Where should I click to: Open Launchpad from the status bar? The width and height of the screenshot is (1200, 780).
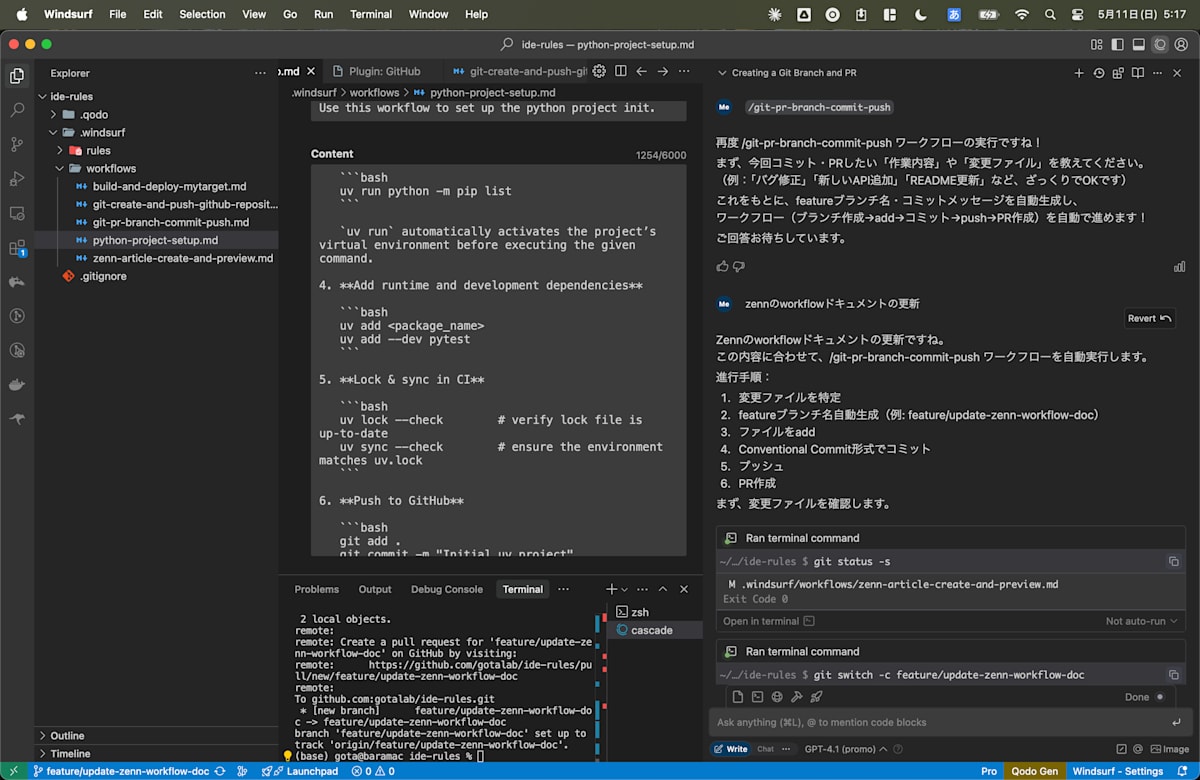click(x=298, y=771)
